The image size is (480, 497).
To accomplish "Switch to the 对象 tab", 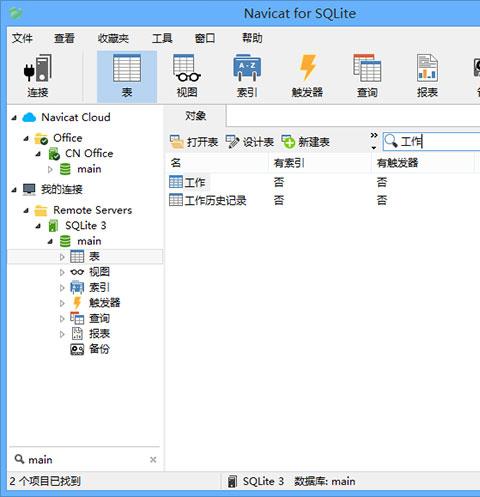I will click(x=195, y=116).
